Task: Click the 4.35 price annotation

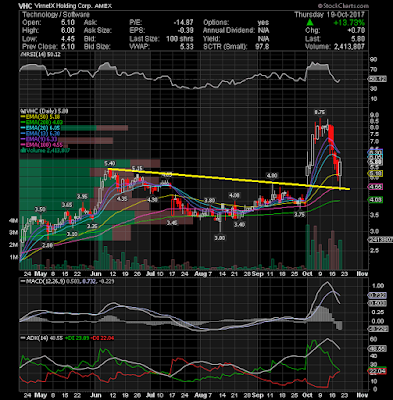Action: click(x=122, y=199)
